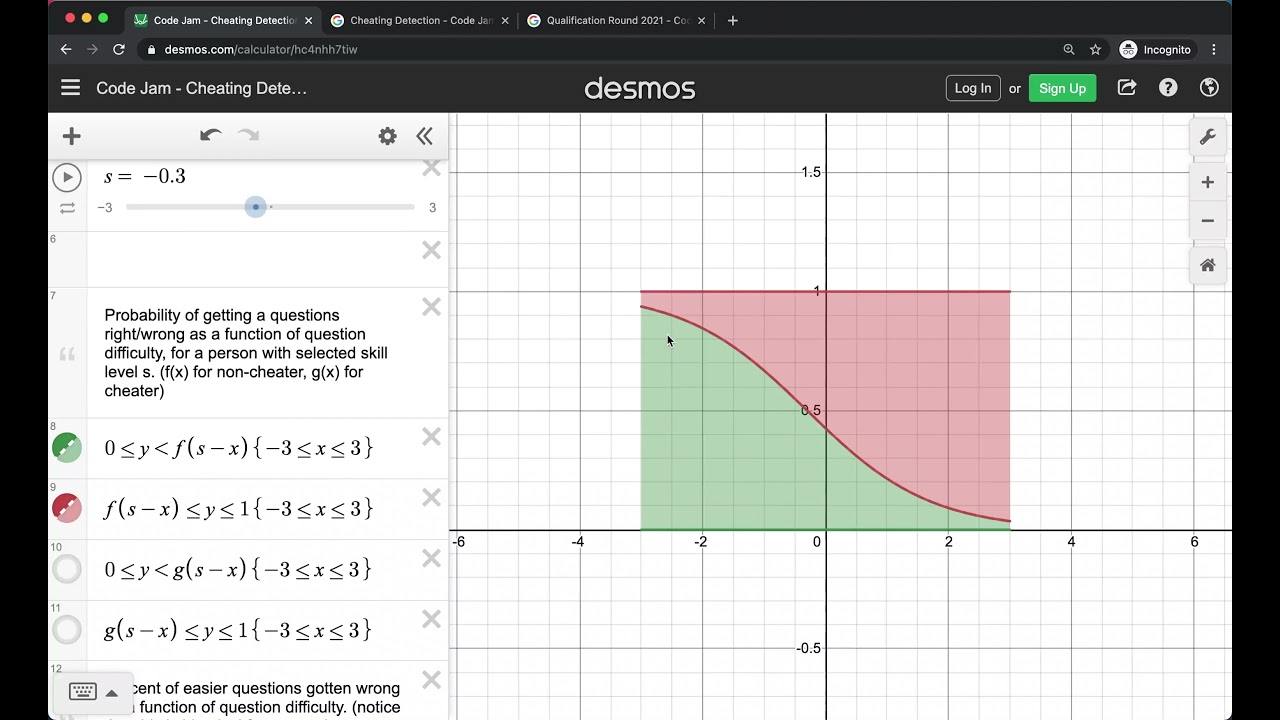Add a new expression item
Viewport: 1280px width, 720px height.
72,136
